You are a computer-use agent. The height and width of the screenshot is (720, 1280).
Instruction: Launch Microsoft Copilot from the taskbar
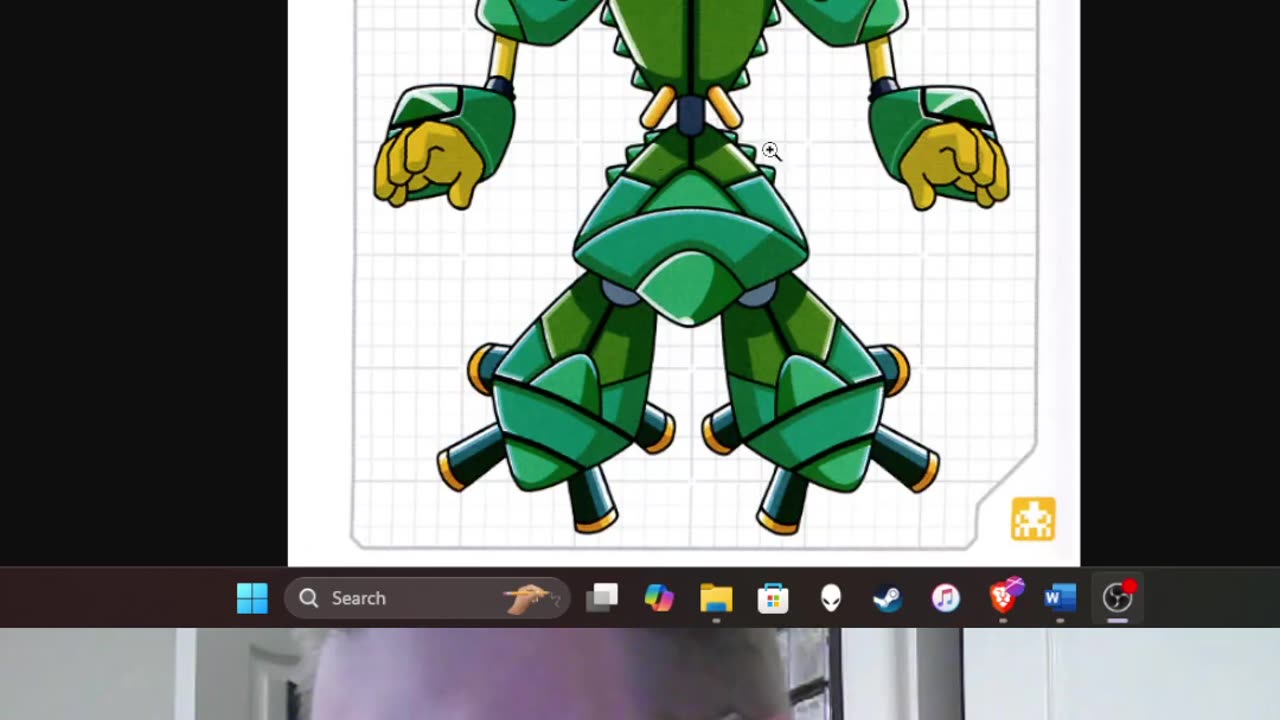[659, 598]
